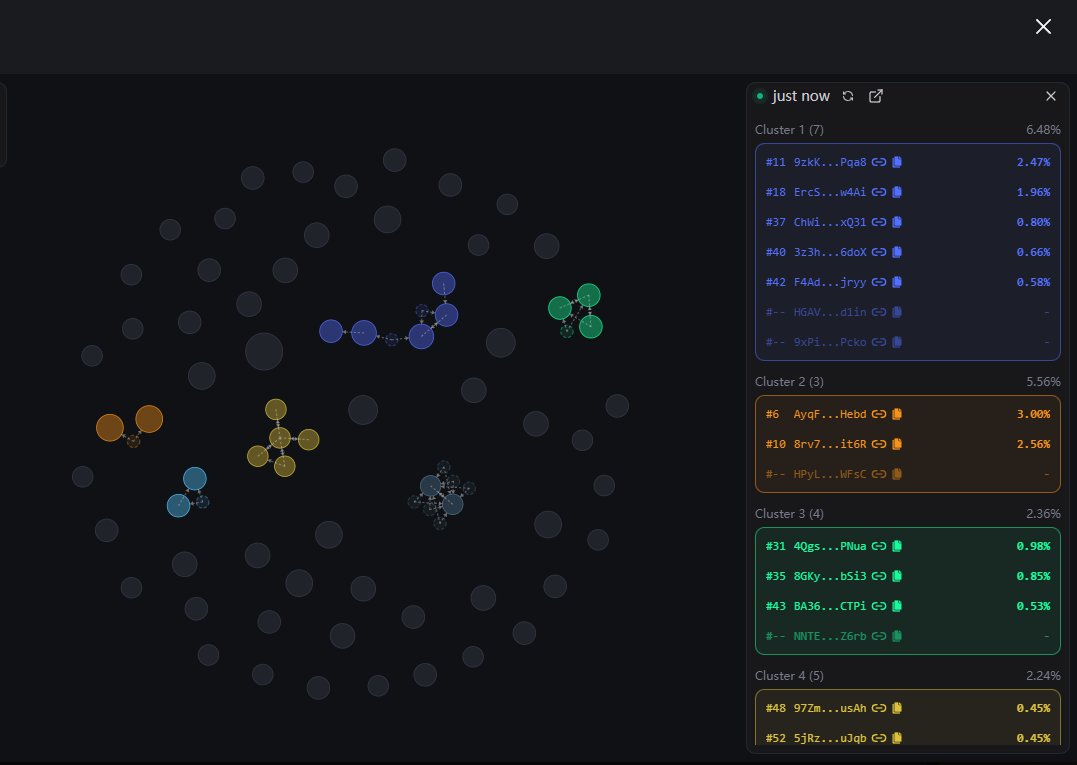Select the Cluster 2 (3) header
Viewport: 1077px width, 765px height.
click(789, 382)
